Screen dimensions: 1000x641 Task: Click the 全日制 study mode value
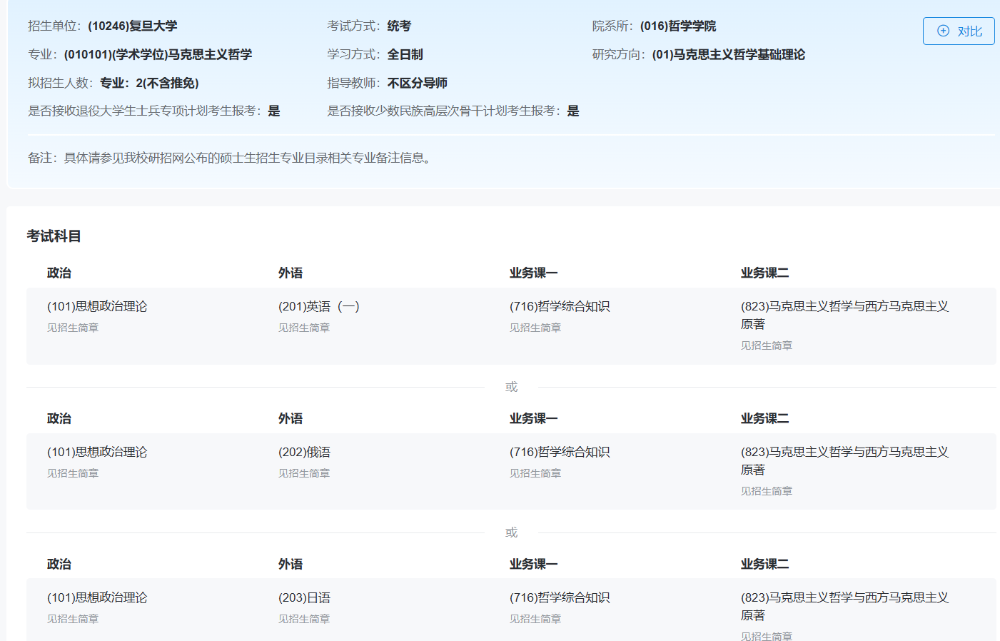405,55
